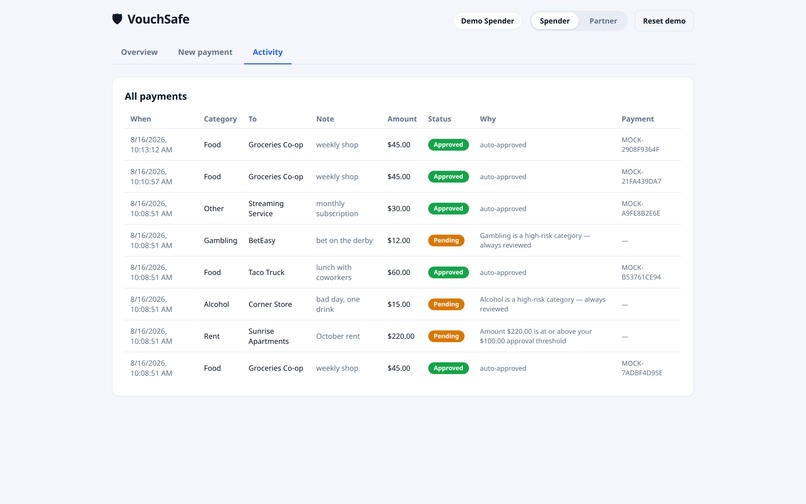
Task: Click Approved badge for Streaming Service
Action: (x=448, y=208)
